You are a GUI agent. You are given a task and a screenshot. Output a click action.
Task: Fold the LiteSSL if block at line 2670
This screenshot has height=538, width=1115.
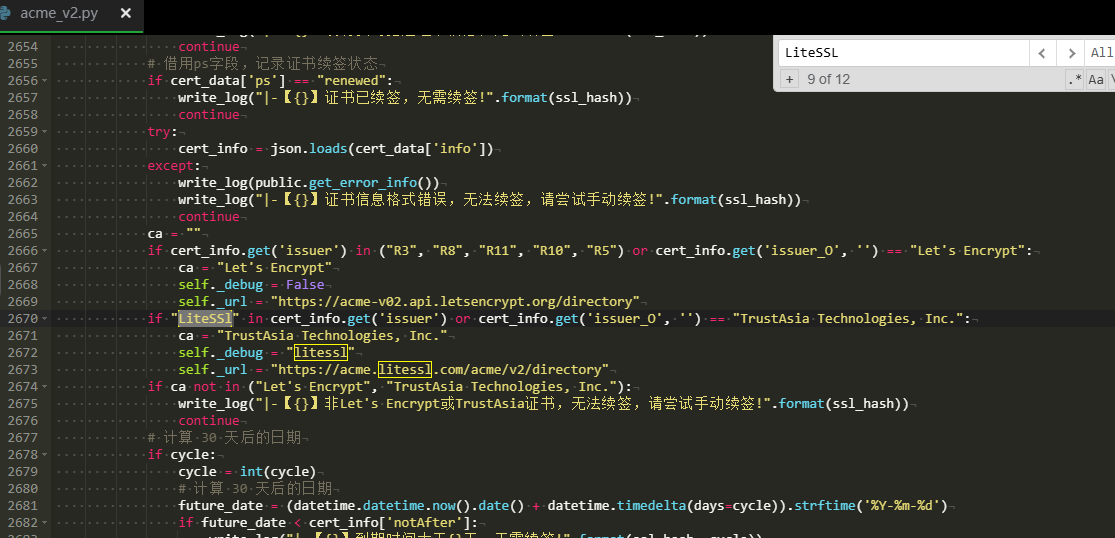(44, 319)
